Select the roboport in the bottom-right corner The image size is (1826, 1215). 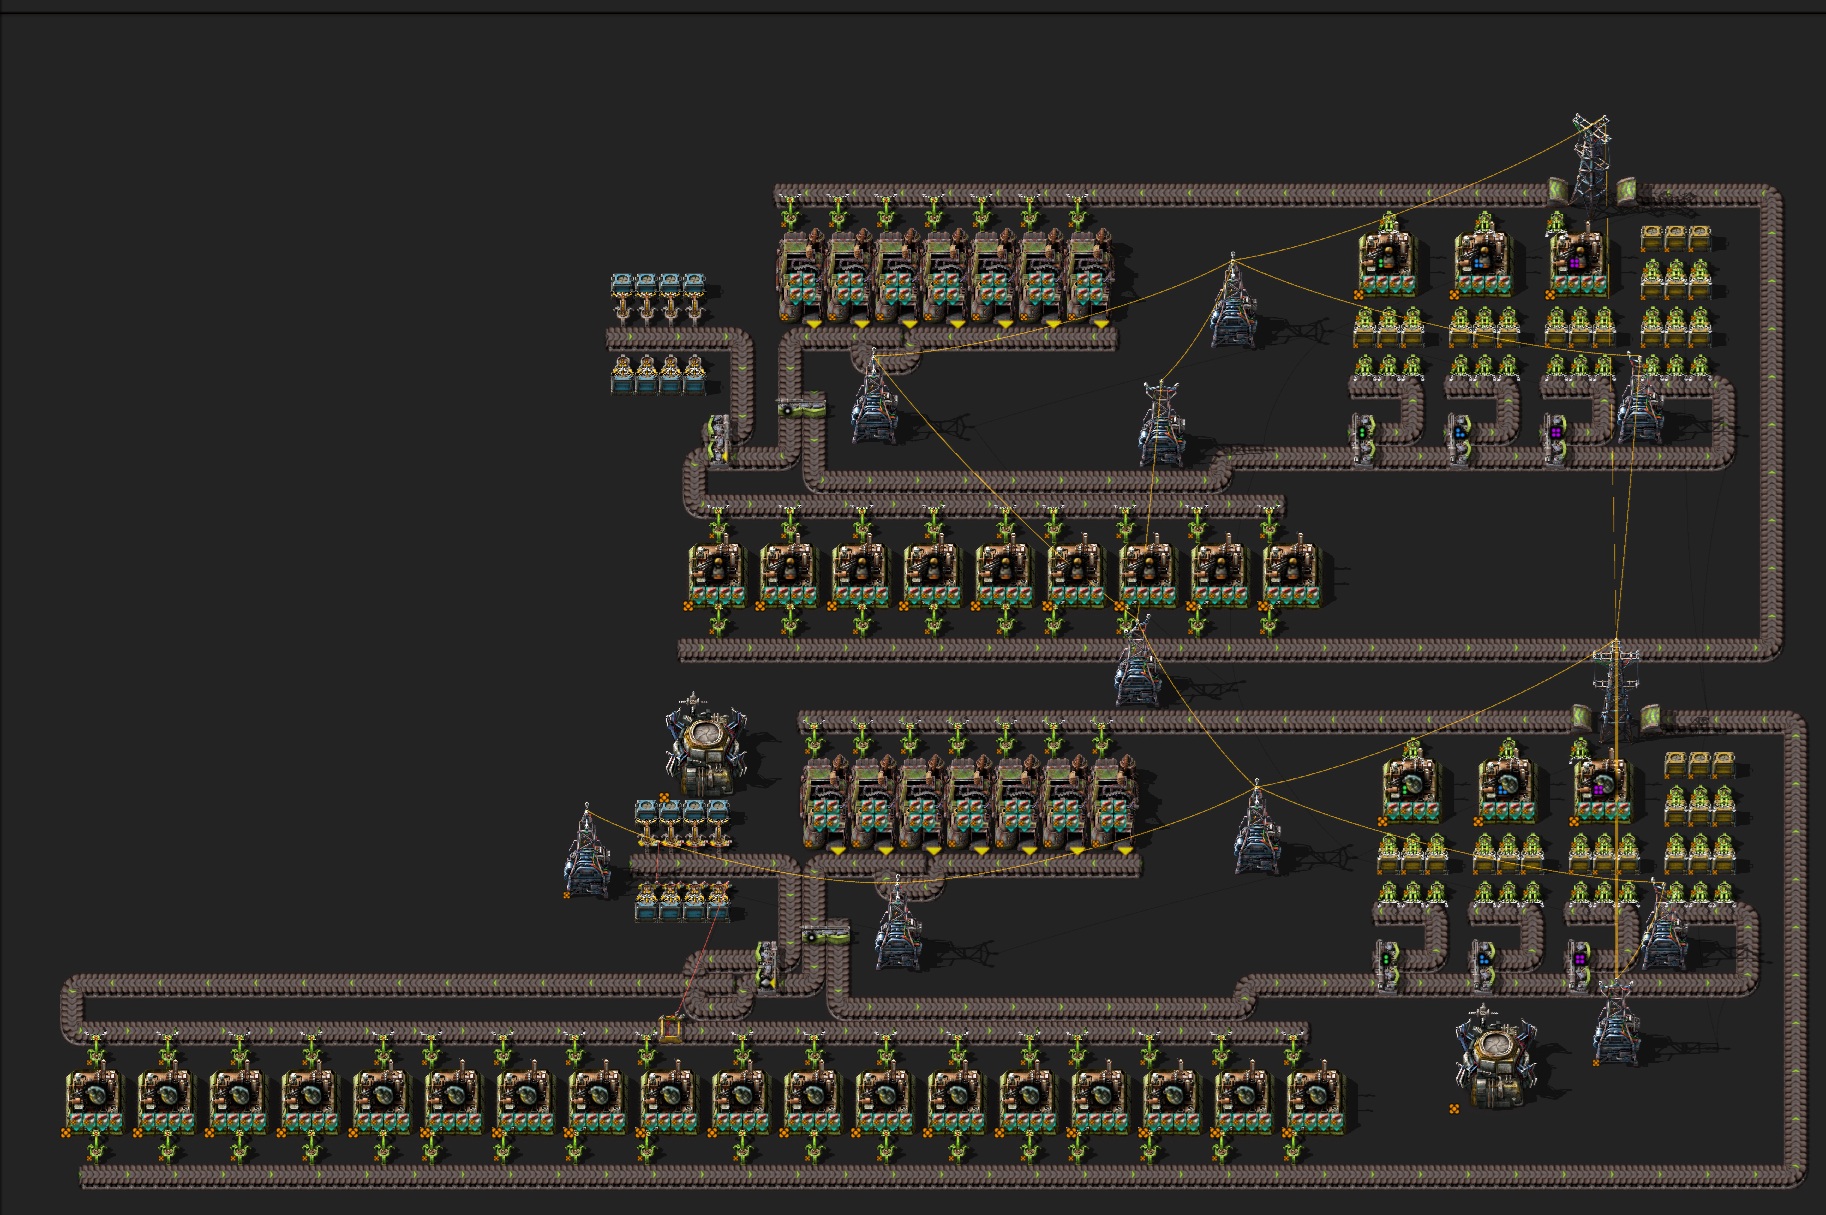point(1494,1056)
